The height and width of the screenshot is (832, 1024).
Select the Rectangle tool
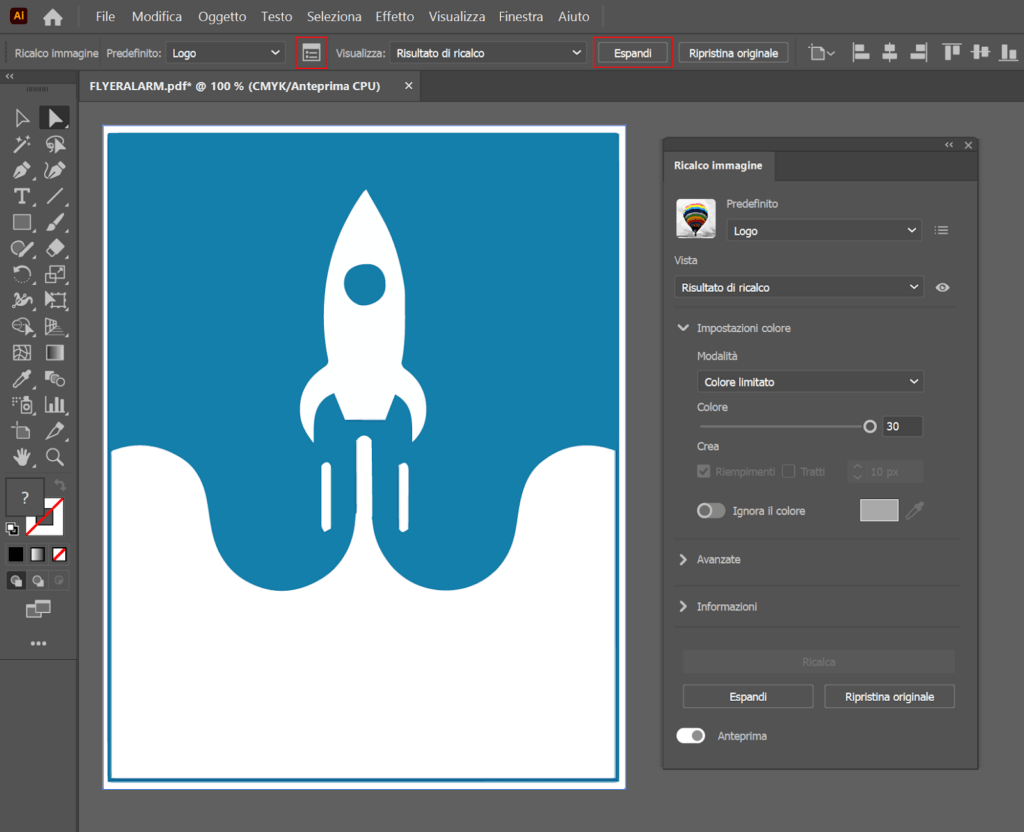tap(22, 222)
